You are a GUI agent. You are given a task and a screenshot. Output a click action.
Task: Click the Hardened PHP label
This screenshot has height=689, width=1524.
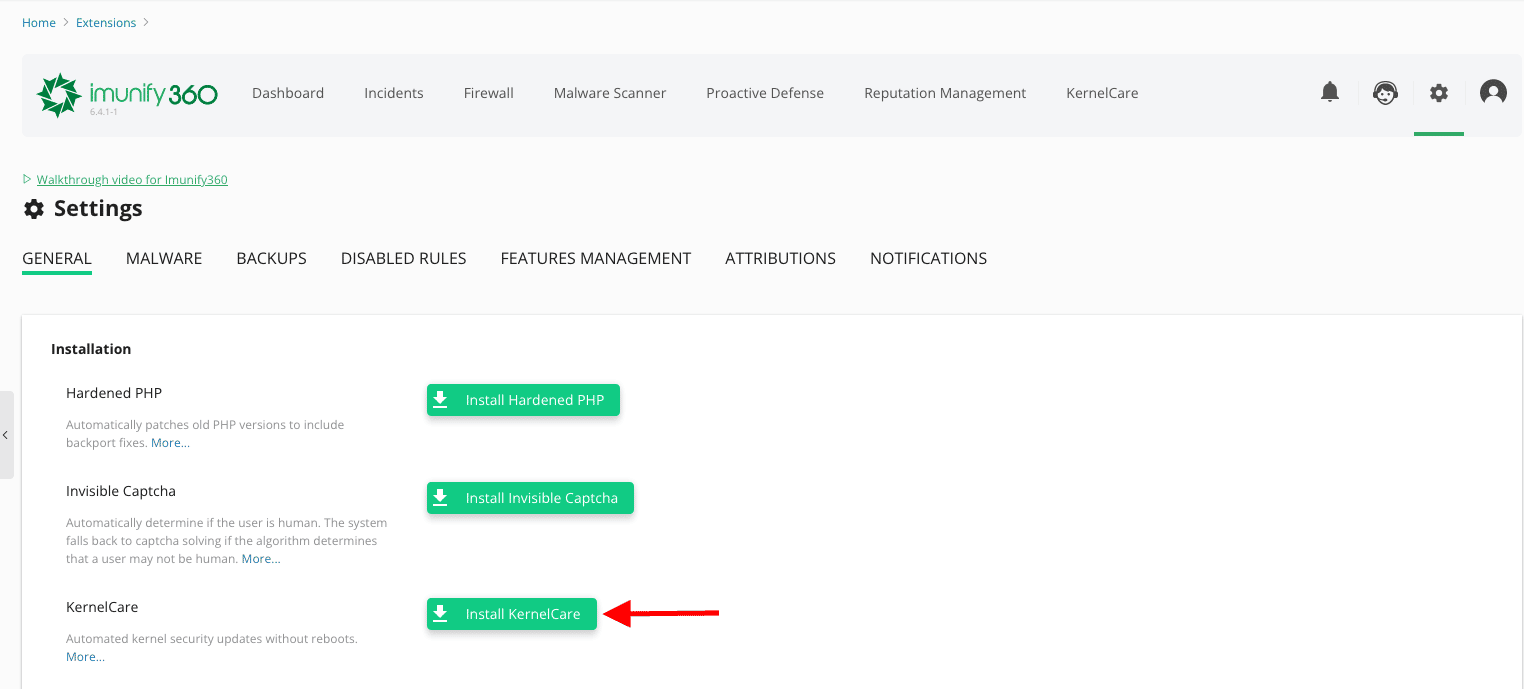click(114, 393)
